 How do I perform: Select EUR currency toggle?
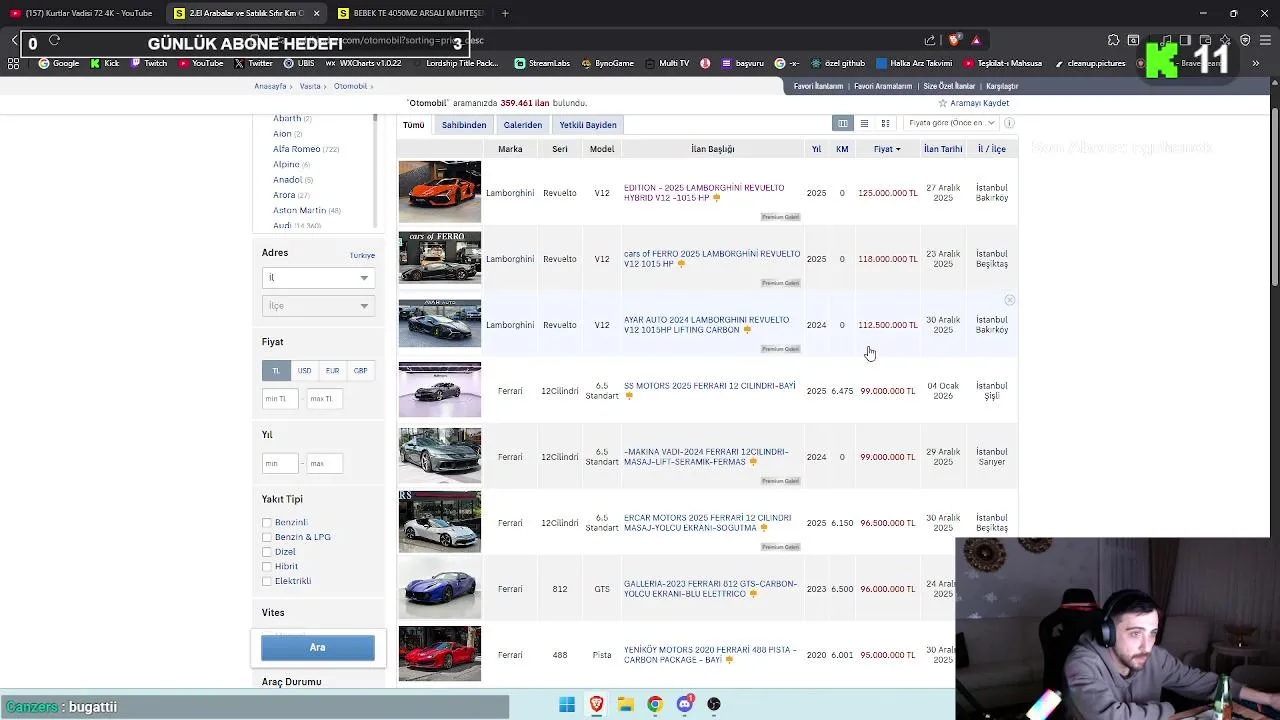(x=332, y=370)
